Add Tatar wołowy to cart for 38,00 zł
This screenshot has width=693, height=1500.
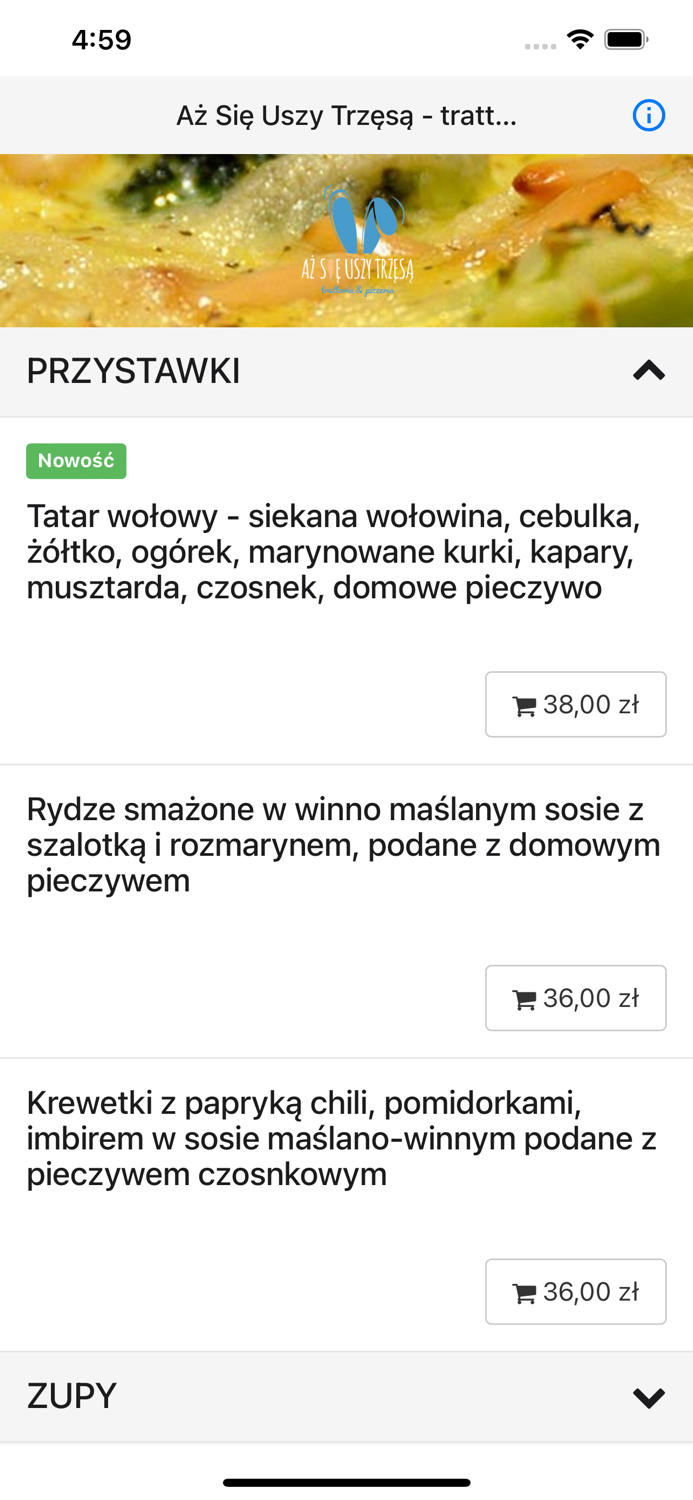pyautogui.click(x=576, y=704)
